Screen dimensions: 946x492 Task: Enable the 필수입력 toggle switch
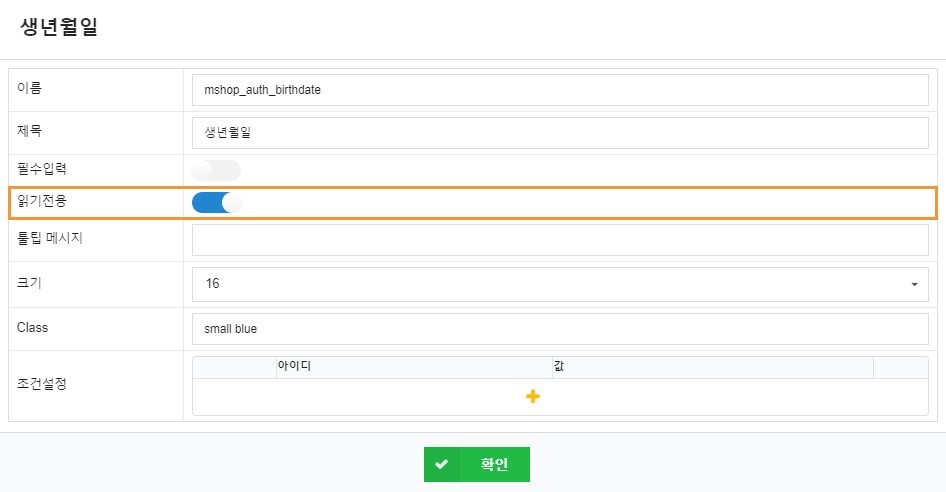pos(216,170)
